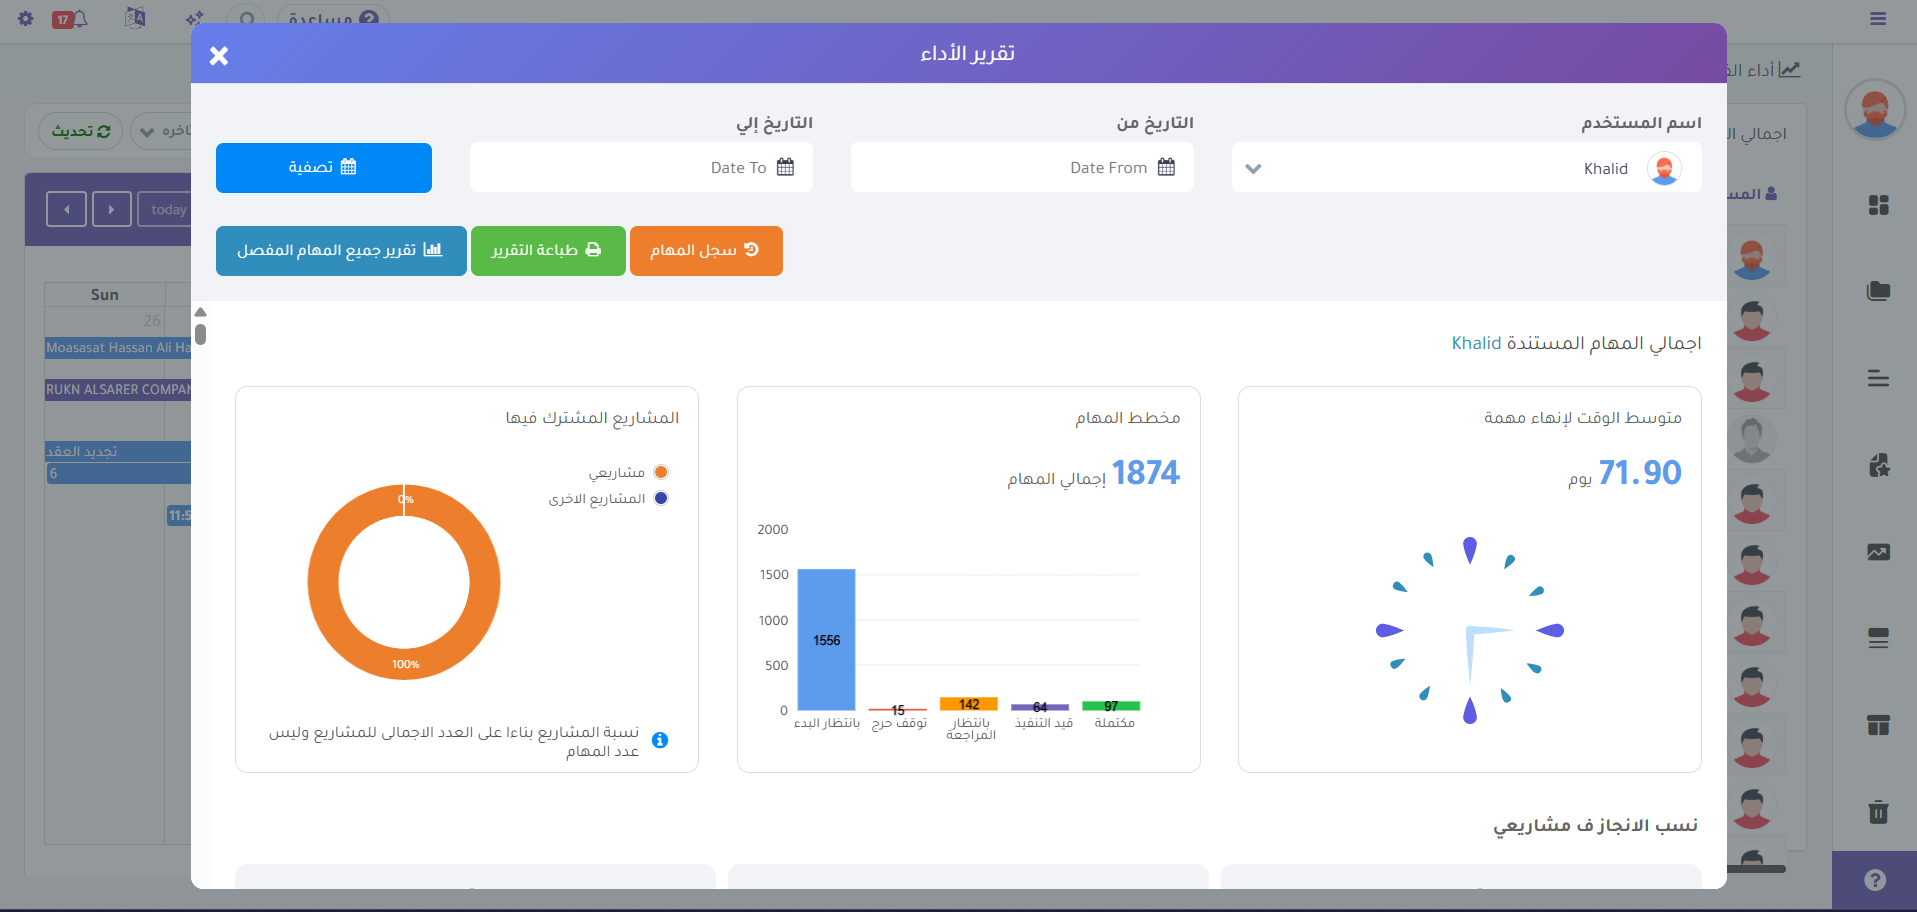The height and width of the screenshot is (912, 1917).
Task: Click the info icon below donut chart
Action: (660, 740)
